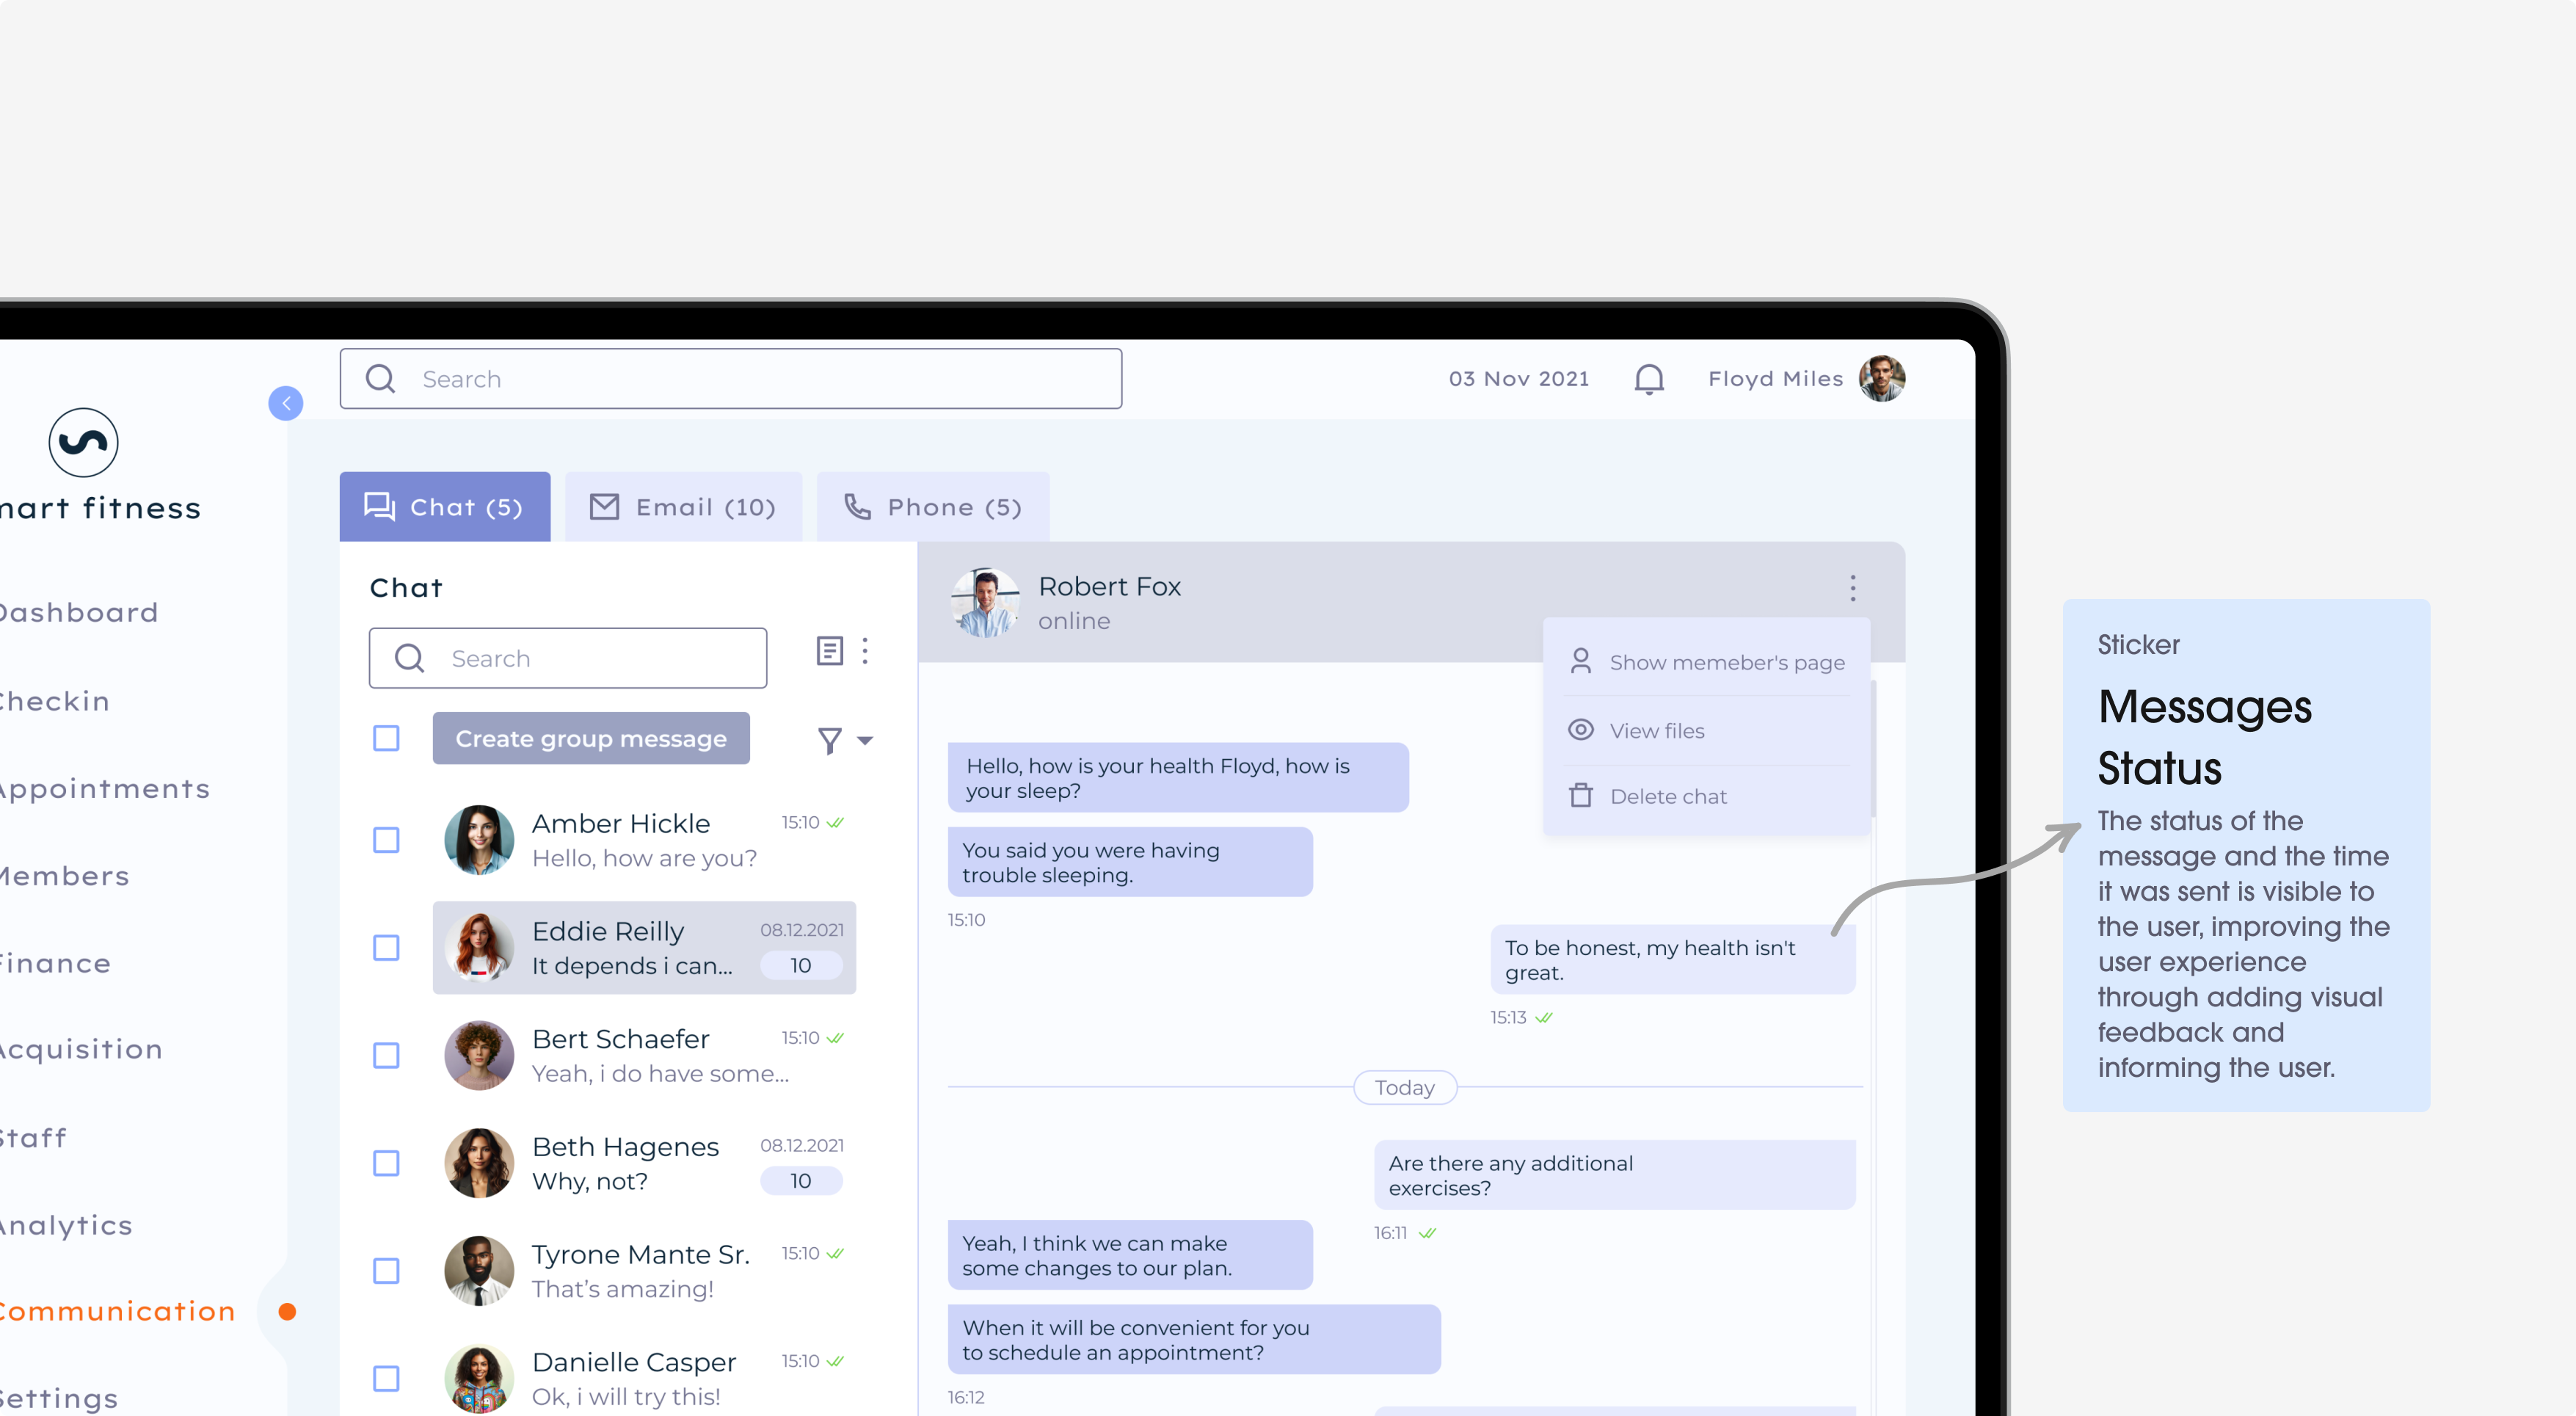Screen dimensions: 2576x1416
Task: Switch to the Chat (5) tab
Action: (445, 507)
